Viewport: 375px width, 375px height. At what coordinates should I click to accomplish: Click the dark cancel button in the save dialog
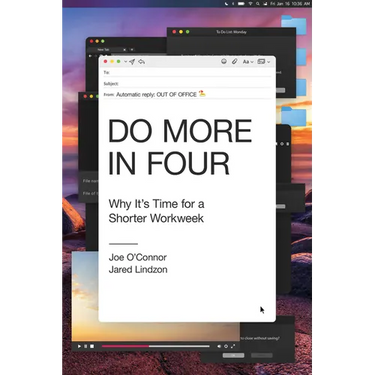(x=262, y=355)
